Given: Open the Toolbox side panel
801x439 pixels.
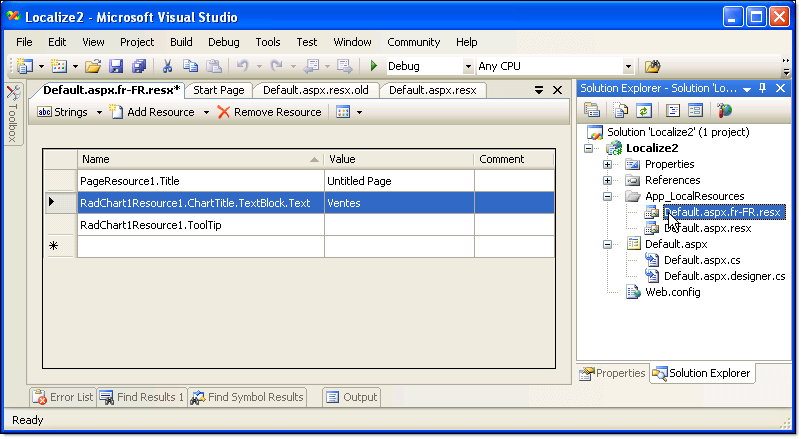Looking at the screenshot, I should coord(13,114).
